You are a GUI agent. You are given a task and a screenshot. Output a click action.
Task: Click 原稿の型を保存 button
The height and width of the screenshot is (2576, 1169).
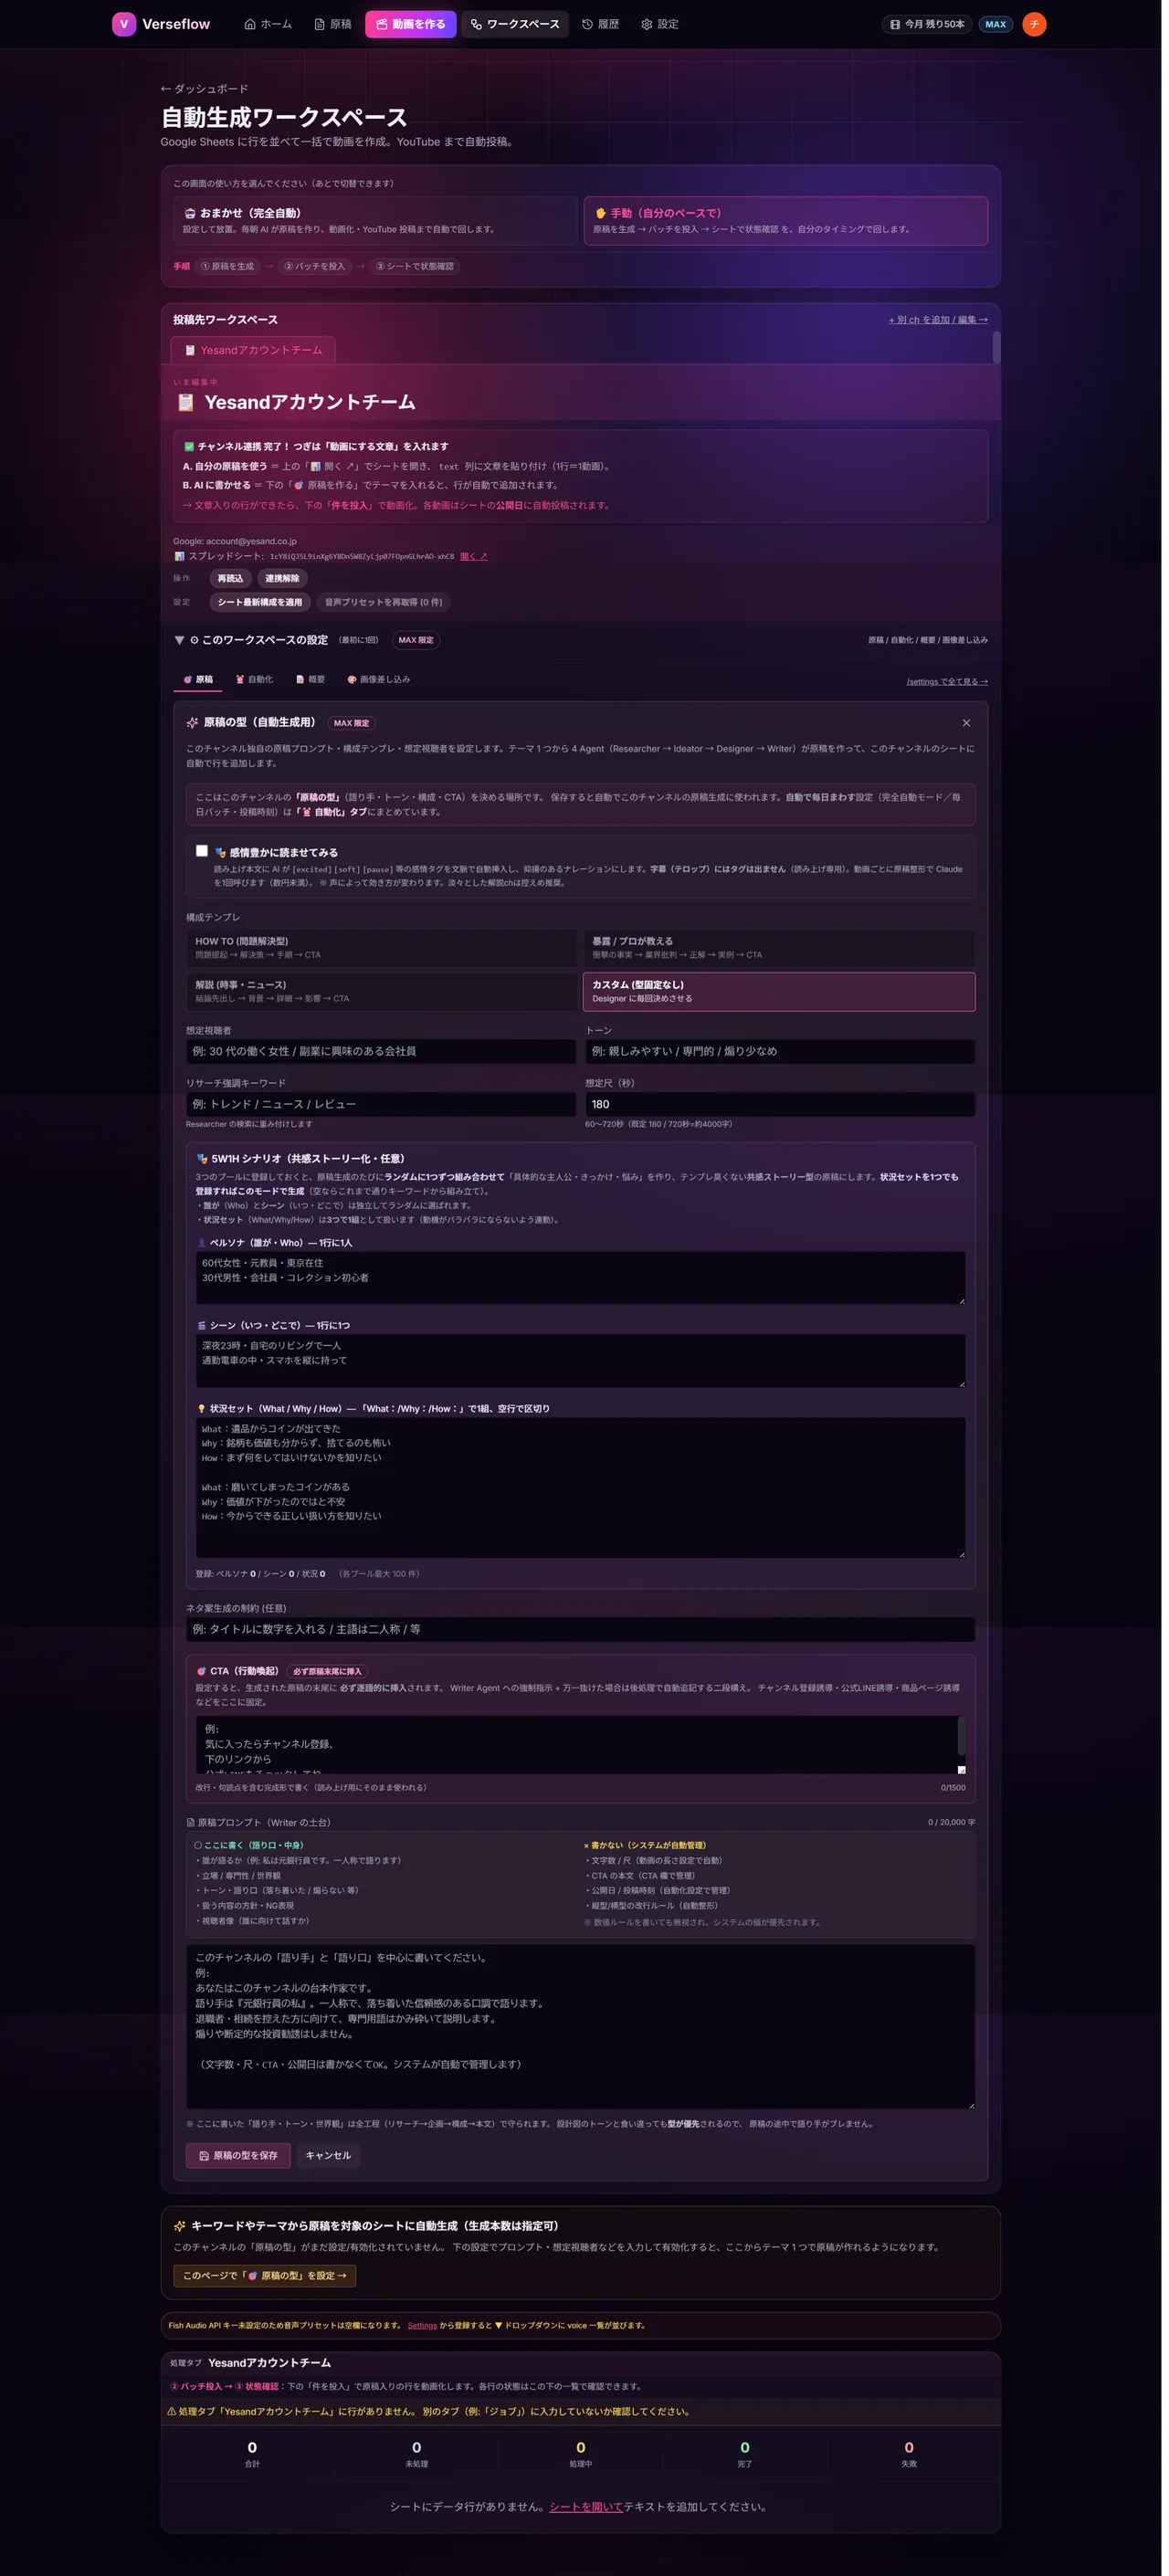click(238, 2155)
